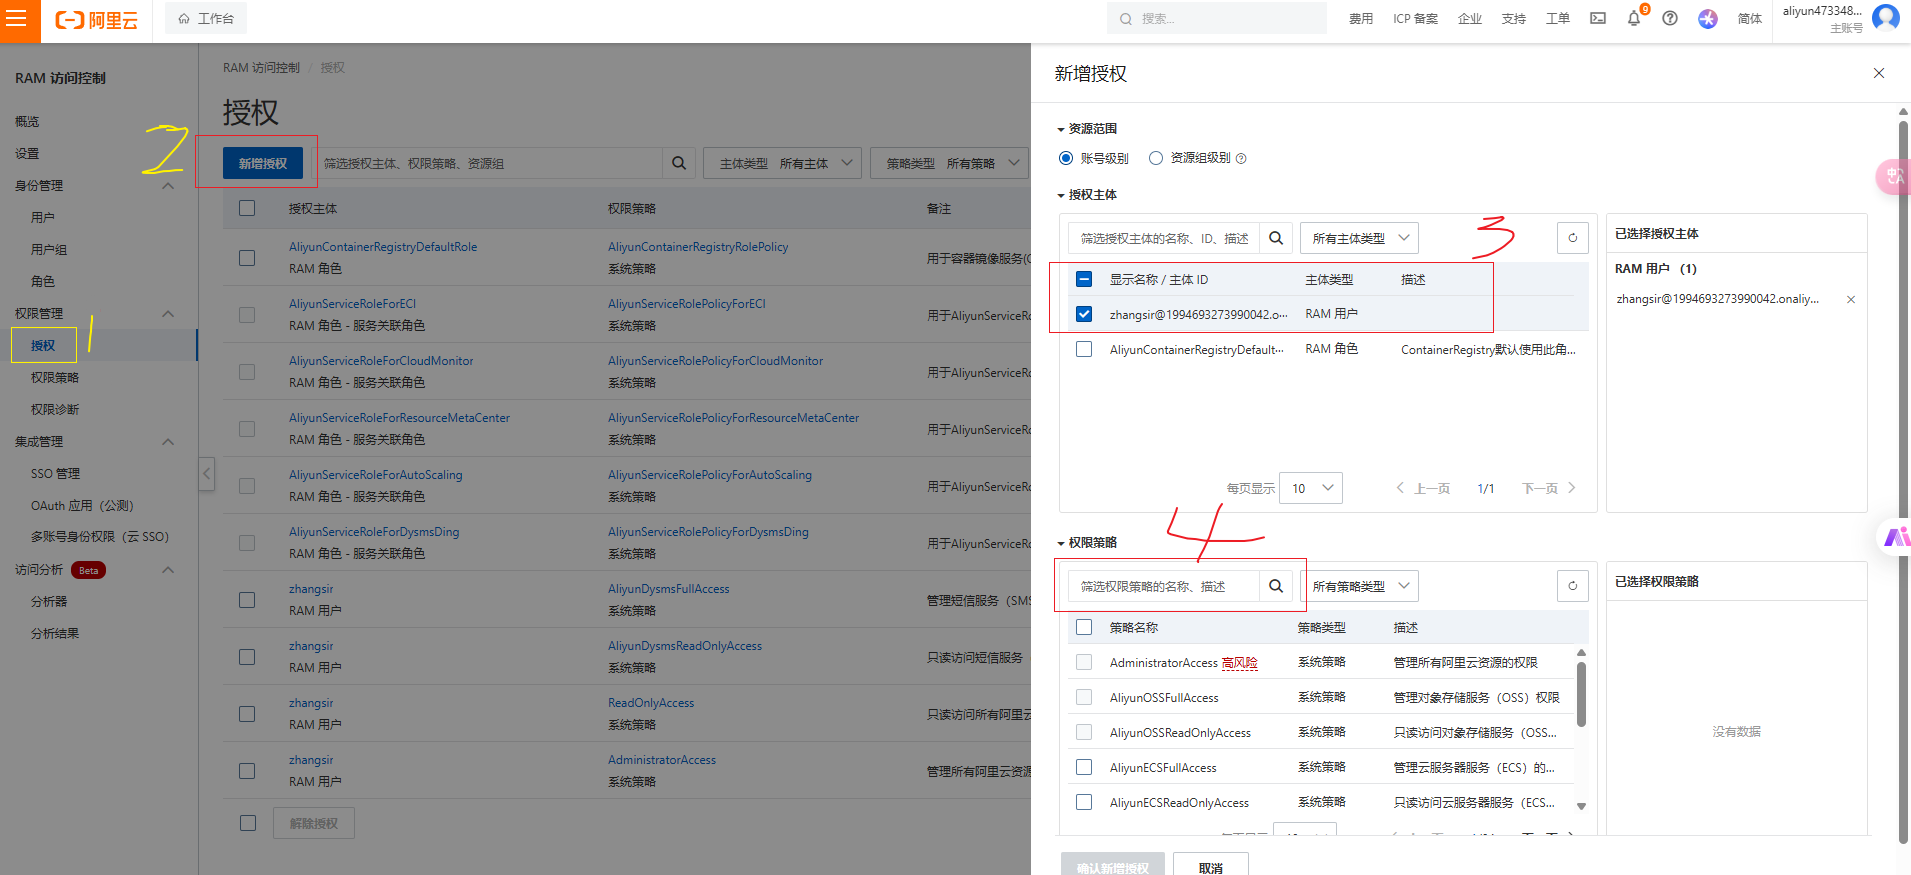Click search icon in main filter box
1911x875 pixels.
tap(679, 163)
